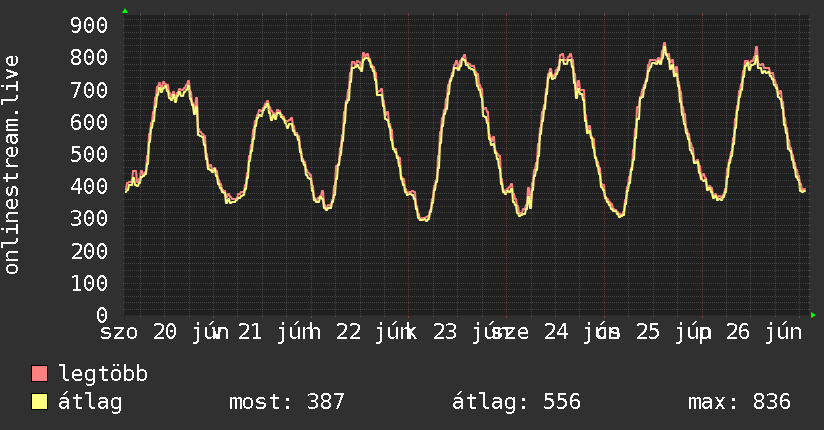Click the 'szo 20 jún' date label
This screenshot has width=824, height=430.
point(164,332)
